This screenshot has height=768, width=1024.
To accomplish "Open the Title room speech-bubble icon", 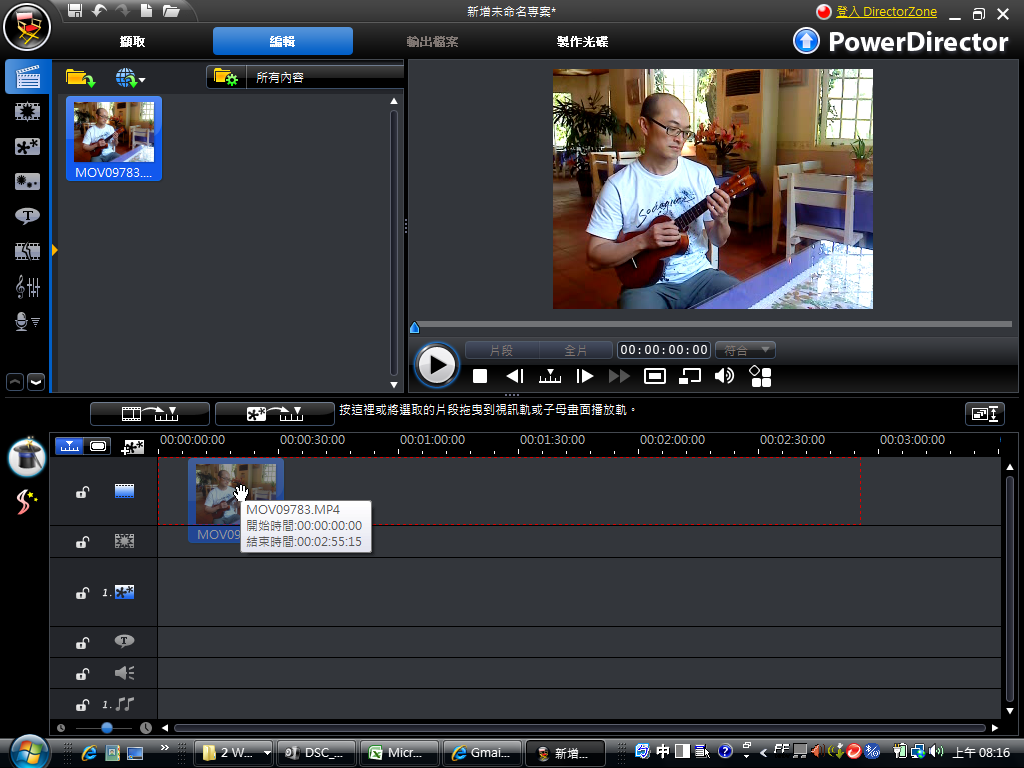I will pos(27,216).
